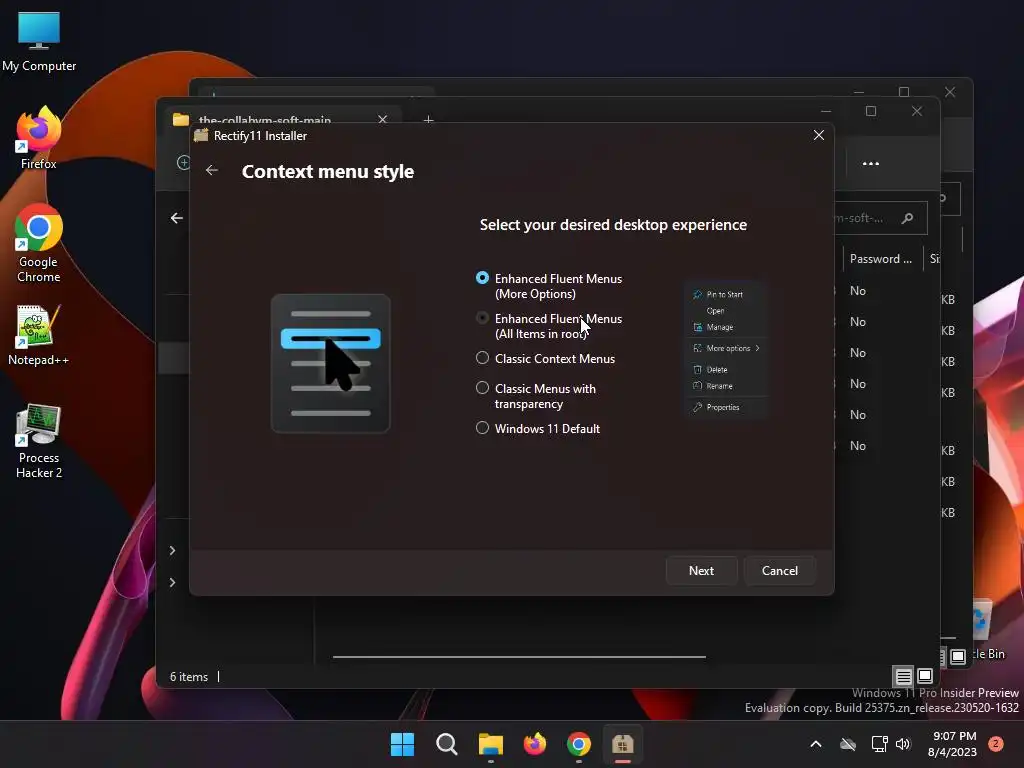This screenshot has height=768, width=1024.
Task: Switch Explorer to large icons view
Action: click(x=925, y=676)
